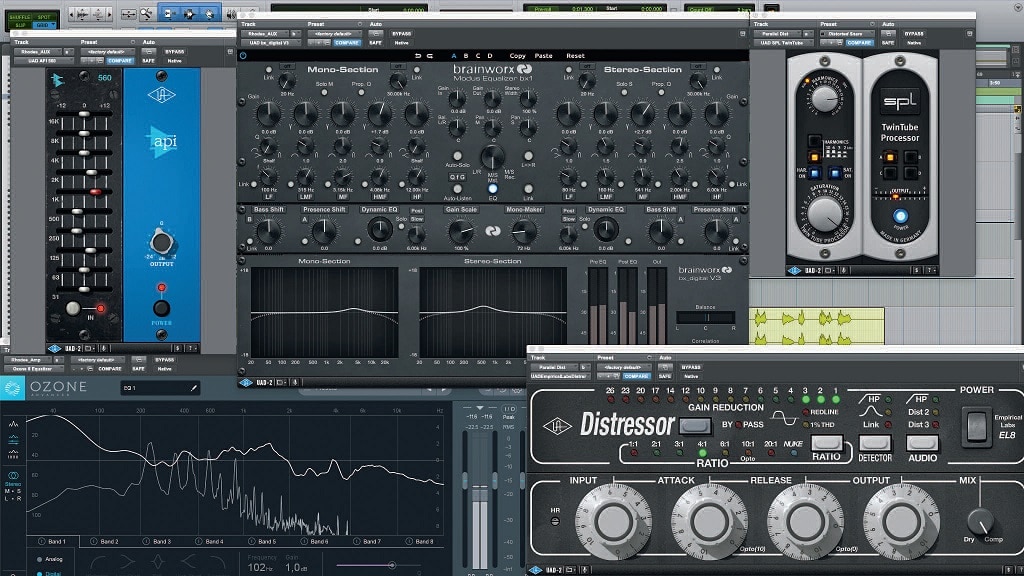Click the Distressor AUDIO button
The width and height of the screenshot is (1024, 576).
point(922,443)
